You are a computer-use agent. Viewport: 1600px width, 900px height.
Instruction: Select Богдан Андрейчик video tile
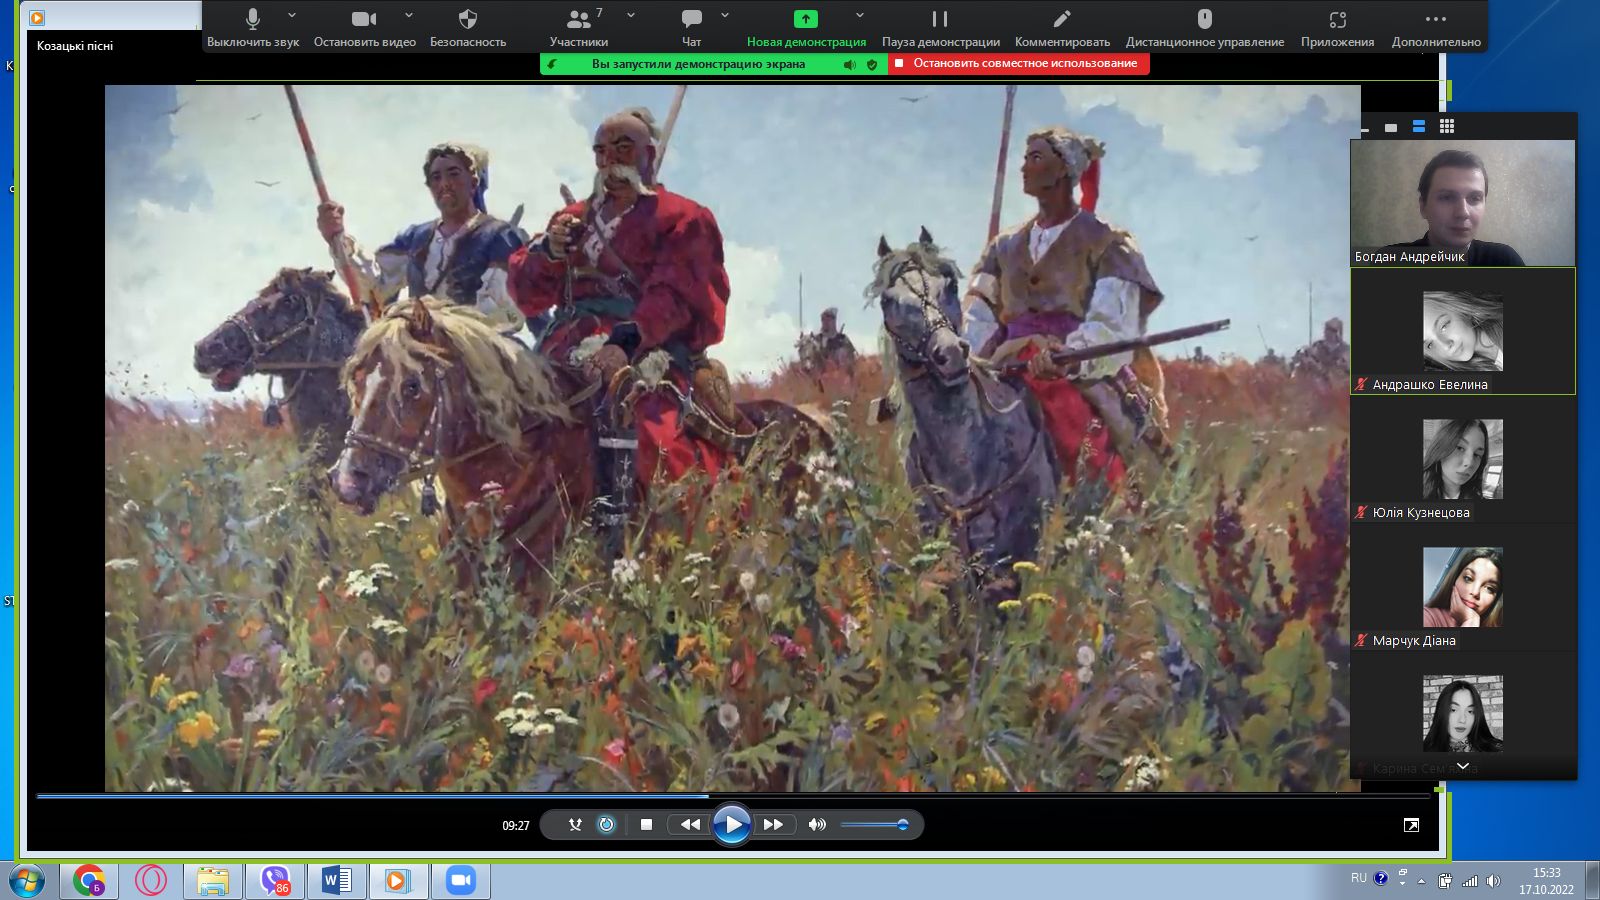1463,203
